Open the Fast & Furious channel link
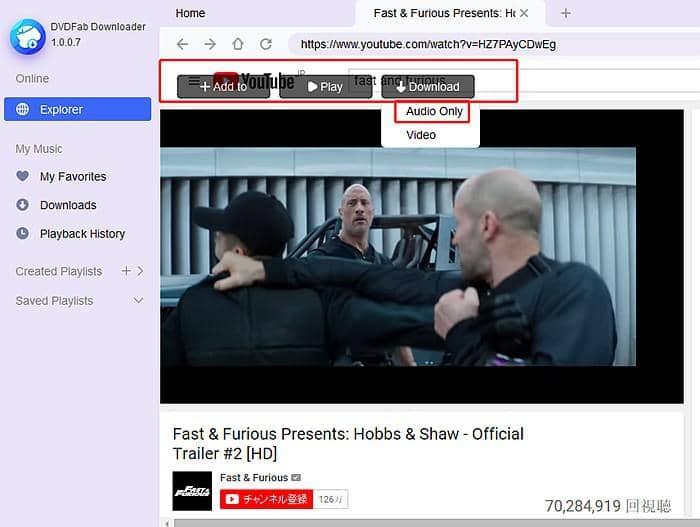The height and width of the screenshot is (527, 700). [254, 477]
